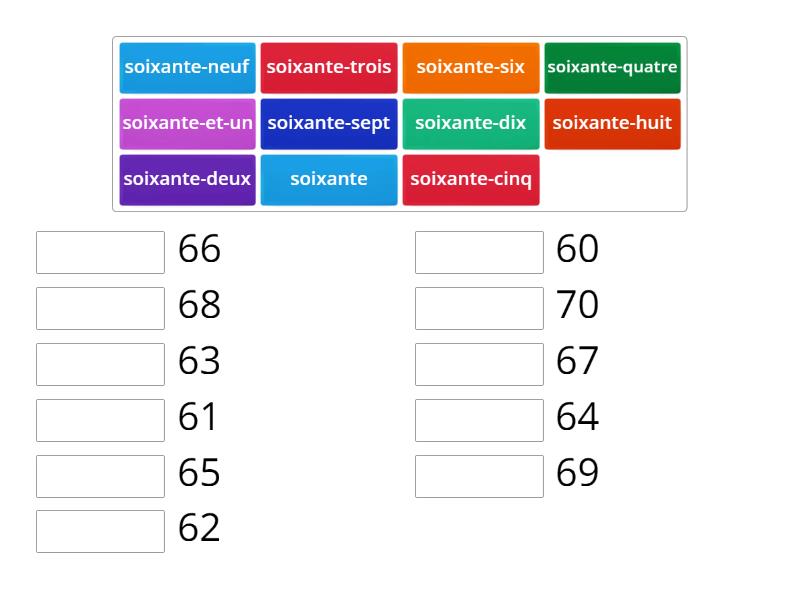Click the soixante-neuf word tile

tap(187, 68)
